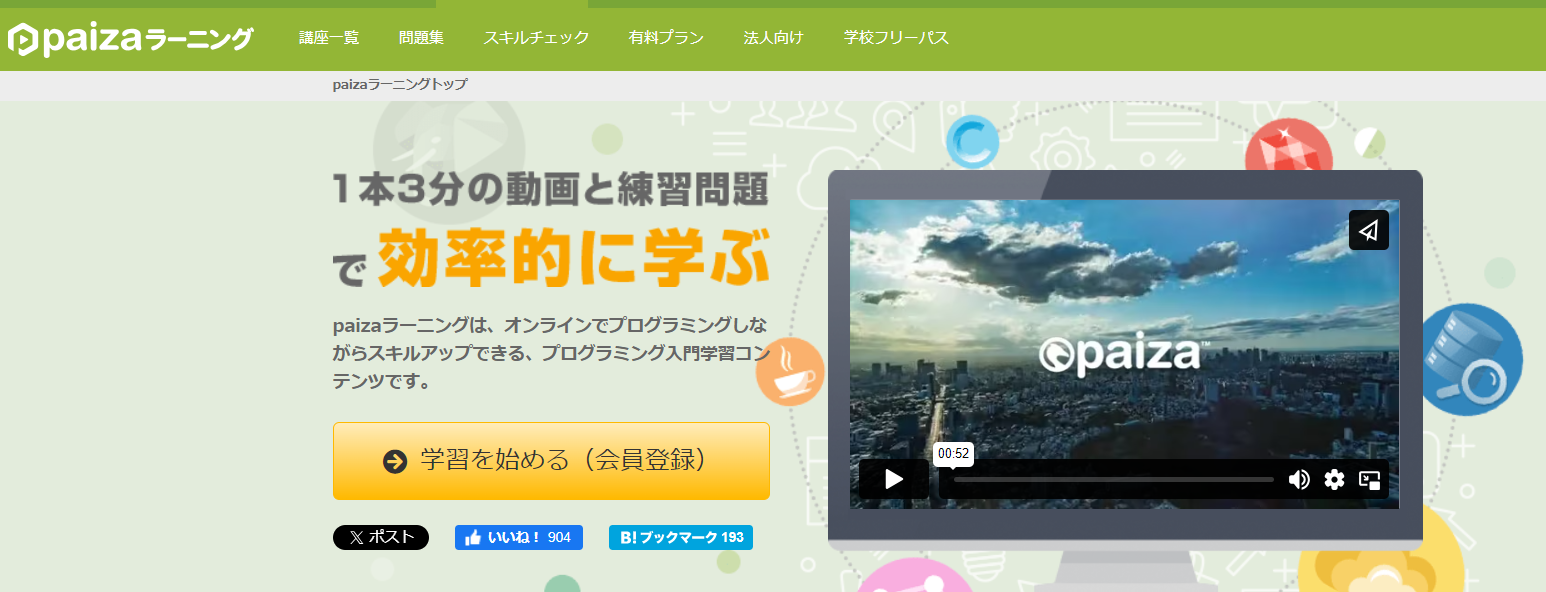Go to スキルチェック in the navigation
Viewport: 1546px width, 592px height.
536,38
